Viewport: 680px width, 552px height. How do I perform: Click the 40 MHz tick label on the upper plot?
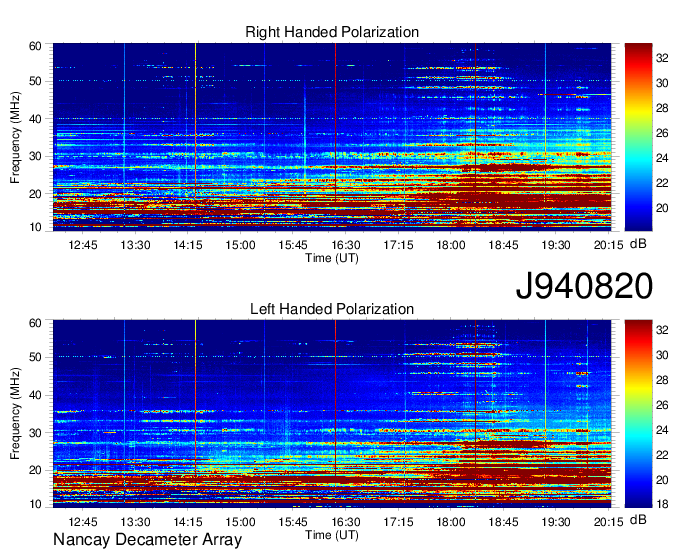tap(35, 119)
